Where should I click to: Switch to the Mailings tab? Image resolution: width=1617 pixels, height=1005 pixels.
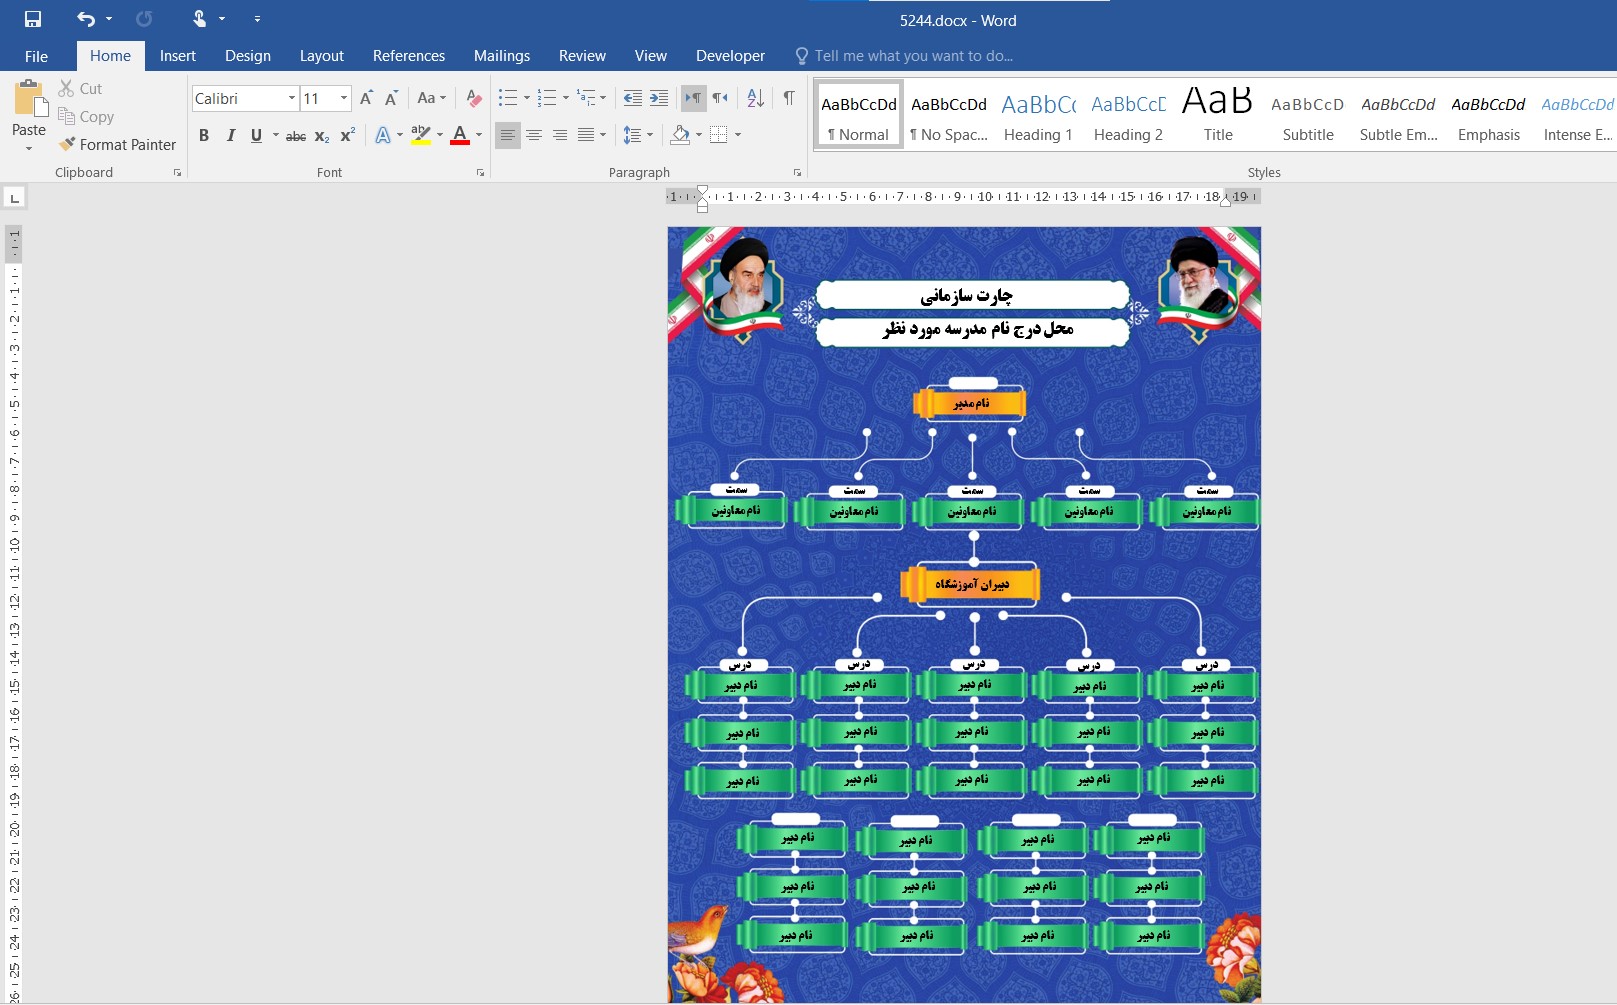[502, 56]
